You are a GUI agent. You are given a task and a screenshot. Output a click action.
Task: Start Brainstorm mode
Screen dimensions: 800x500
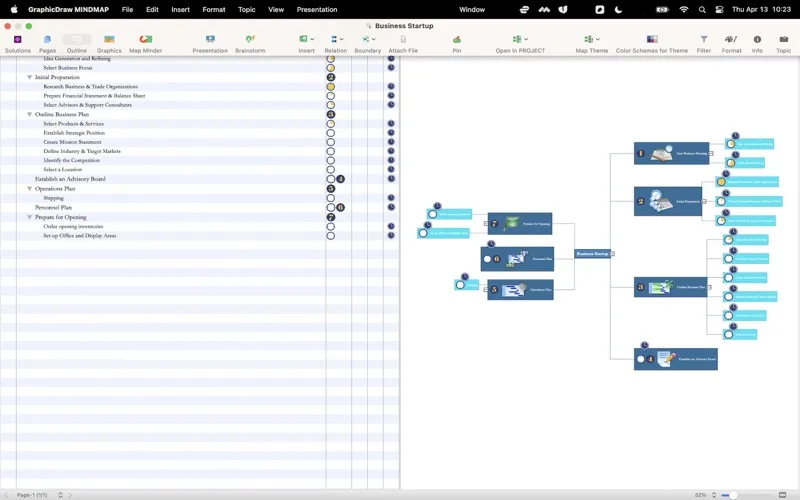[250, 44]
